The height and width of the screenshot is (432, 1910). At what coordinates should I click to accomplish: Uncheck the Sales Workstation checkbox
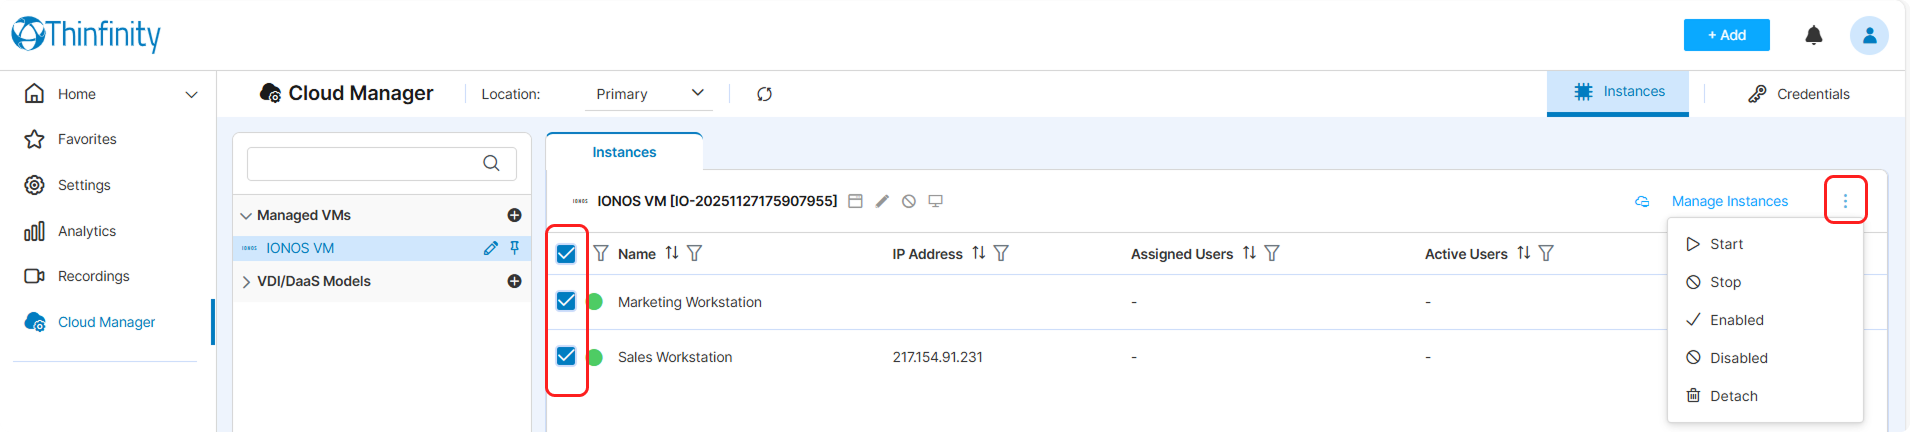566,356
